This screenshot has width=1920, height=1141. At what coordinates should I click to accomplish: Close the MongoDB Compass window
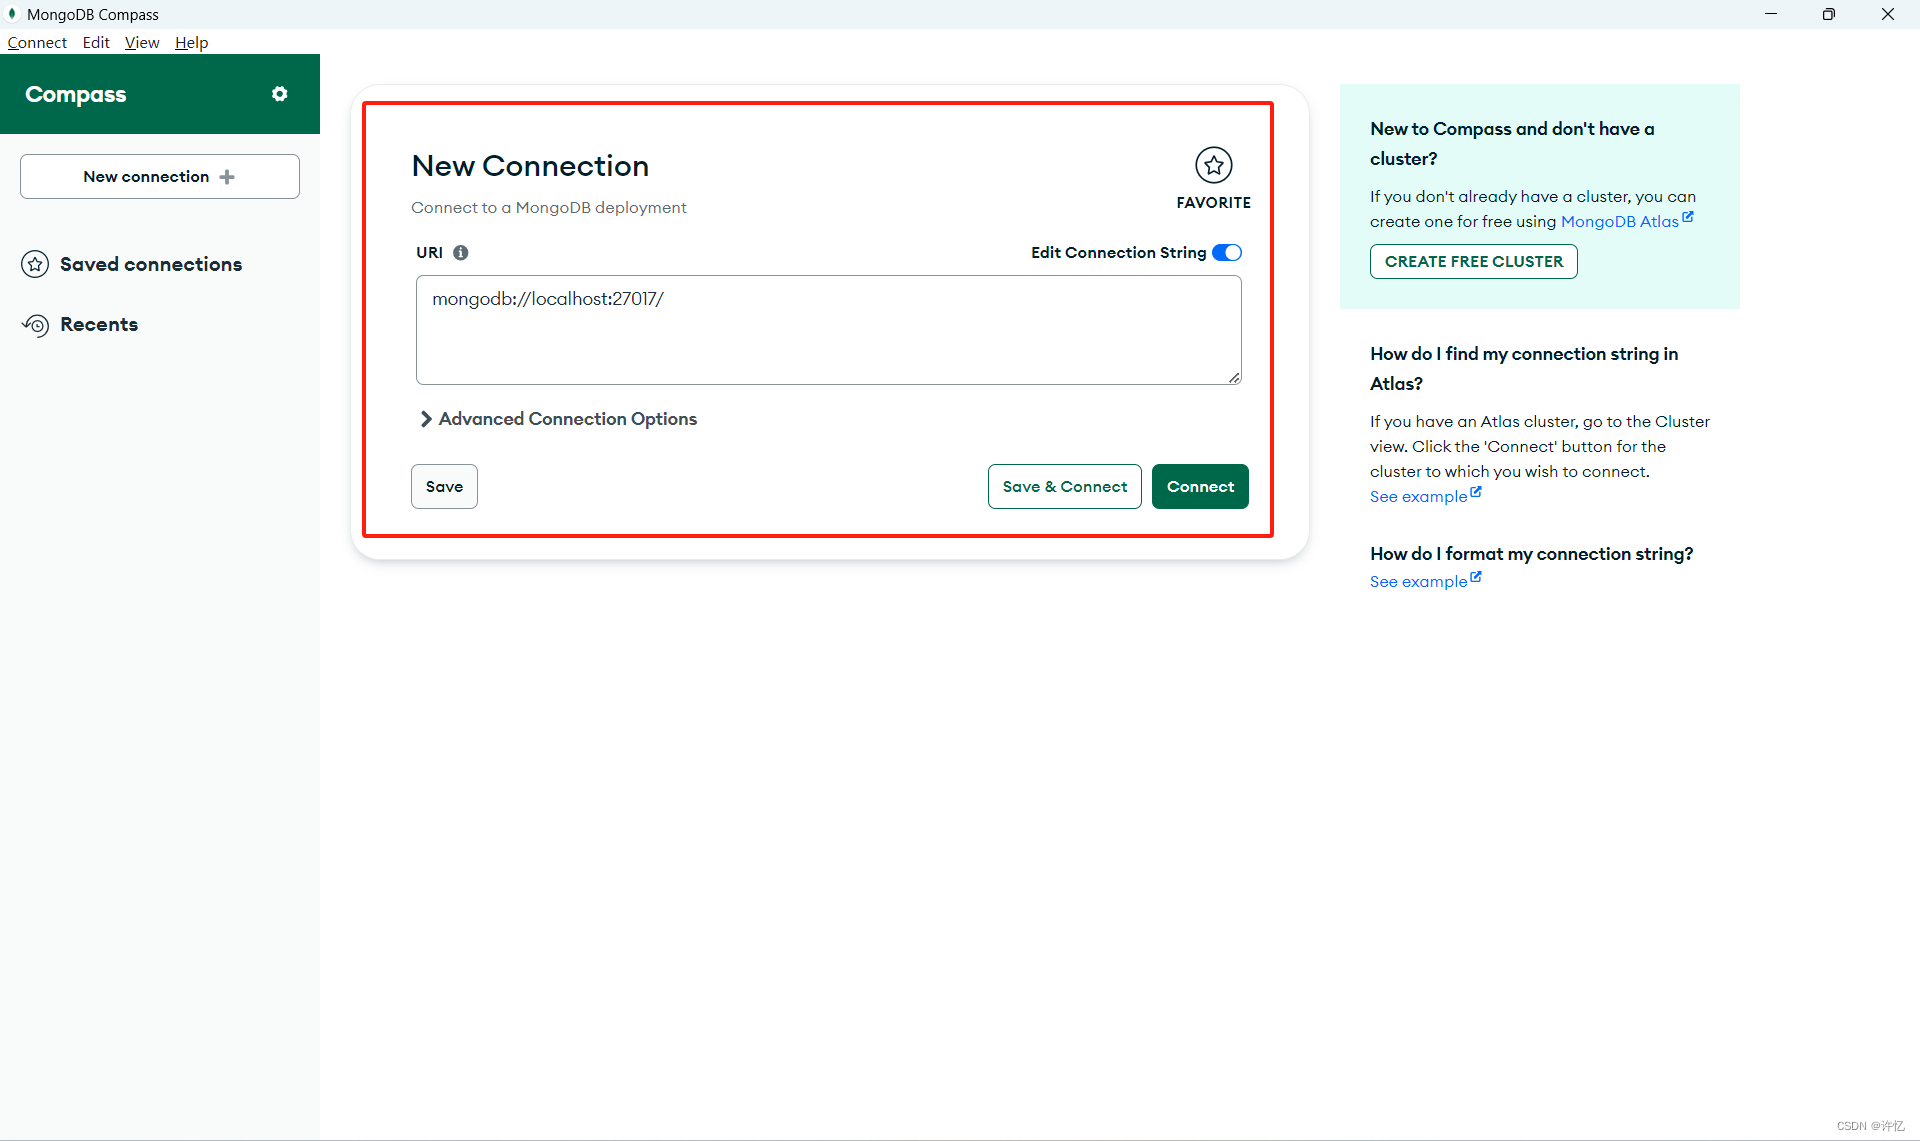(1888, 14)
